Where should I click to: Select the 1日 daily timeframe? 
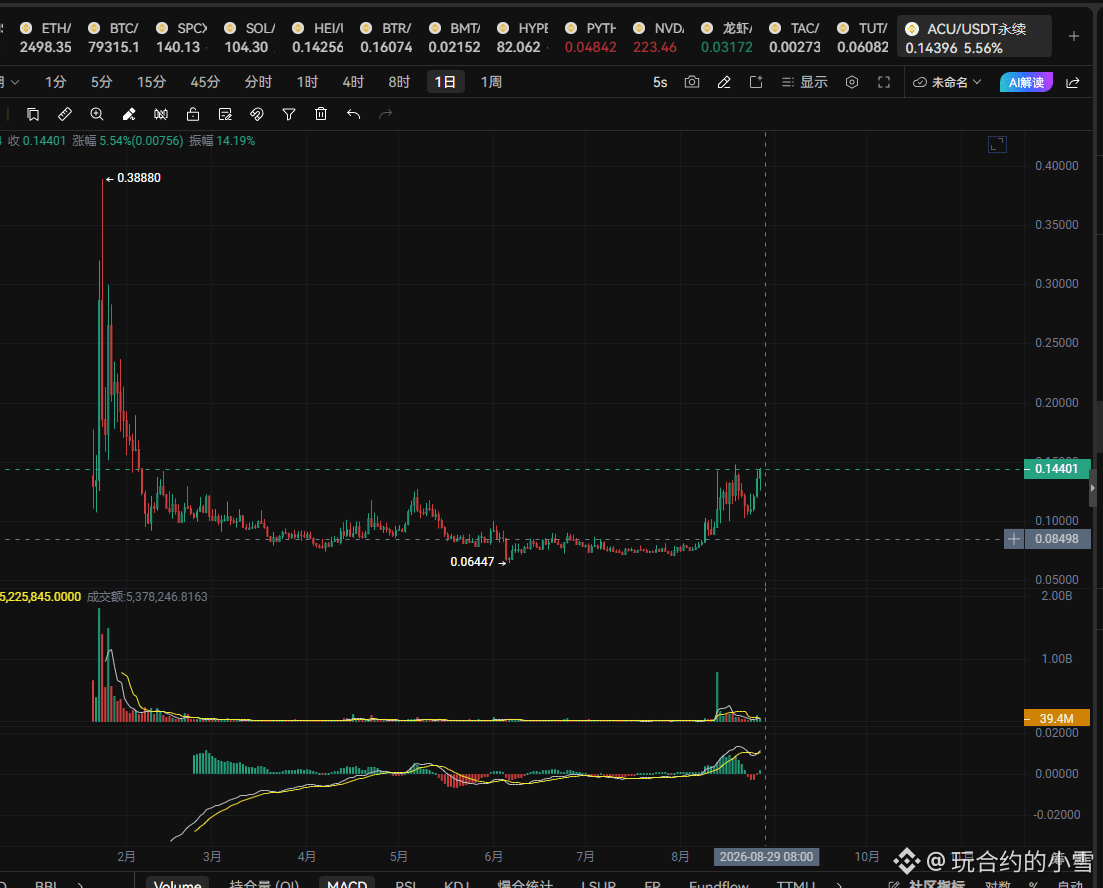click(445, 82)
